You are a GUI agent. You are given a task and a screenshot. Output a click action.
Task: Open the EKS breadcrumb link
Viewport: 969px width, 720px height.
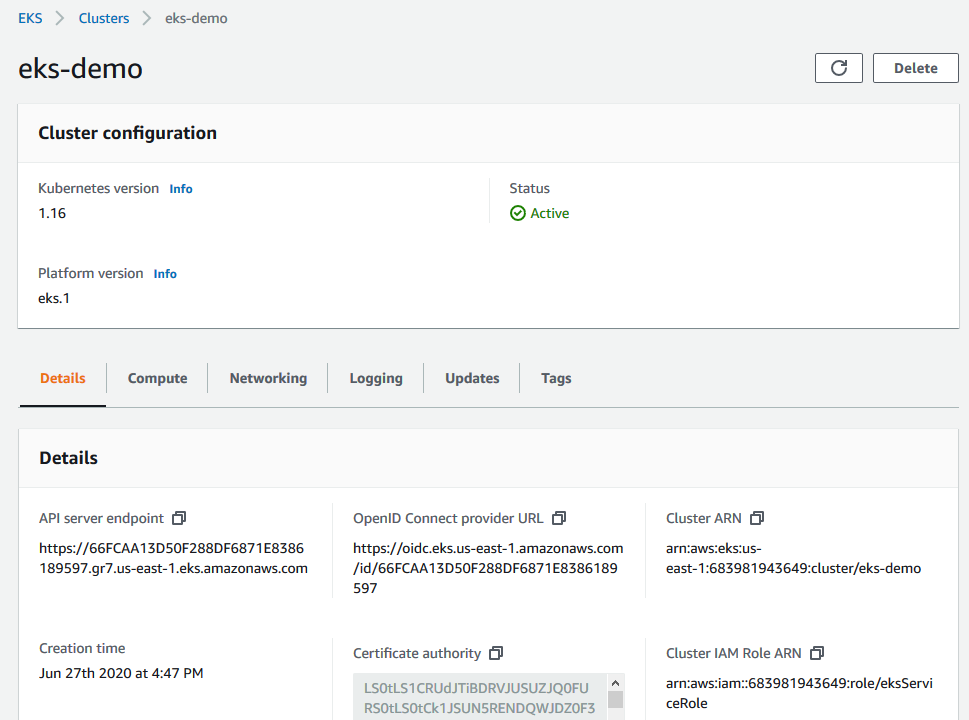(30, 18)
